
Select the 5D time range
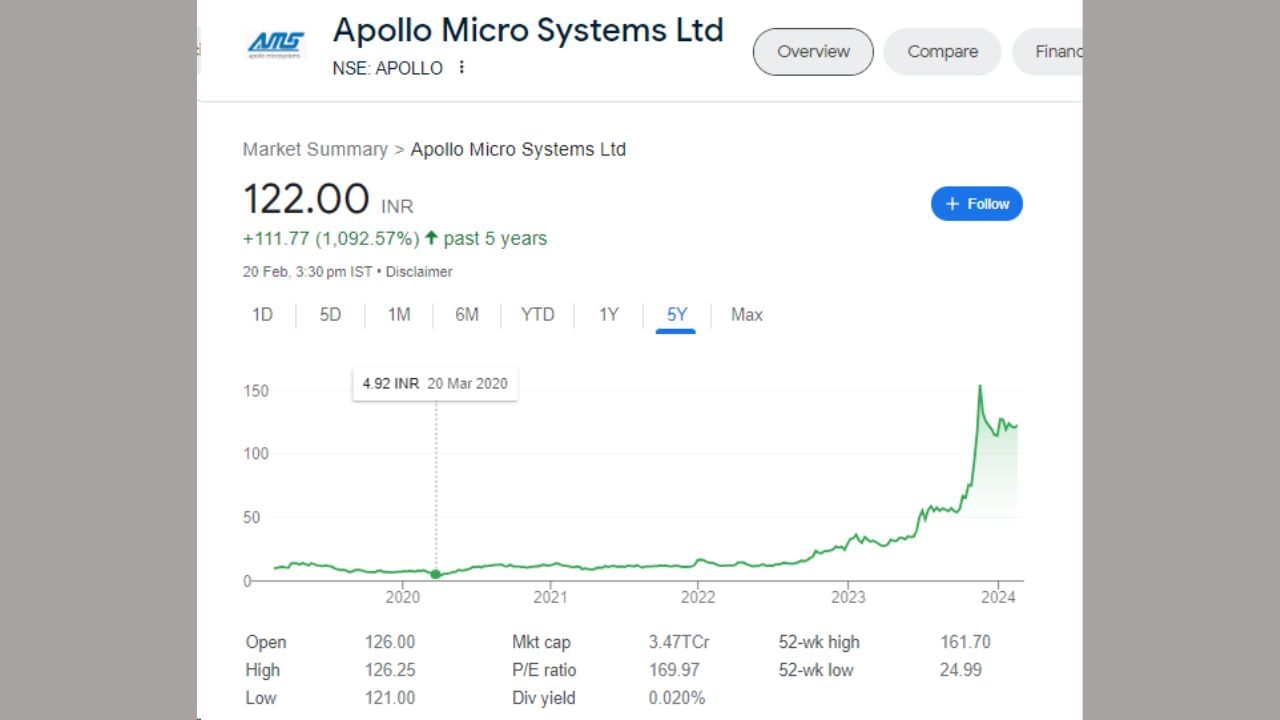click(330, 315)
